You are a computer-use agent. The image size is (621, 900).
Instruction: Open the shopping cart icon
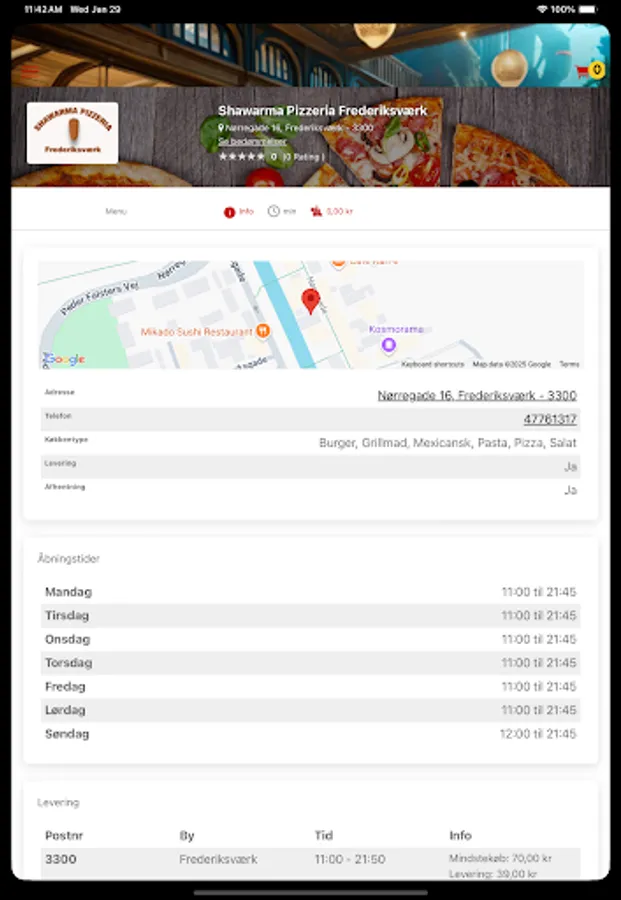click(x=582, y=72)
